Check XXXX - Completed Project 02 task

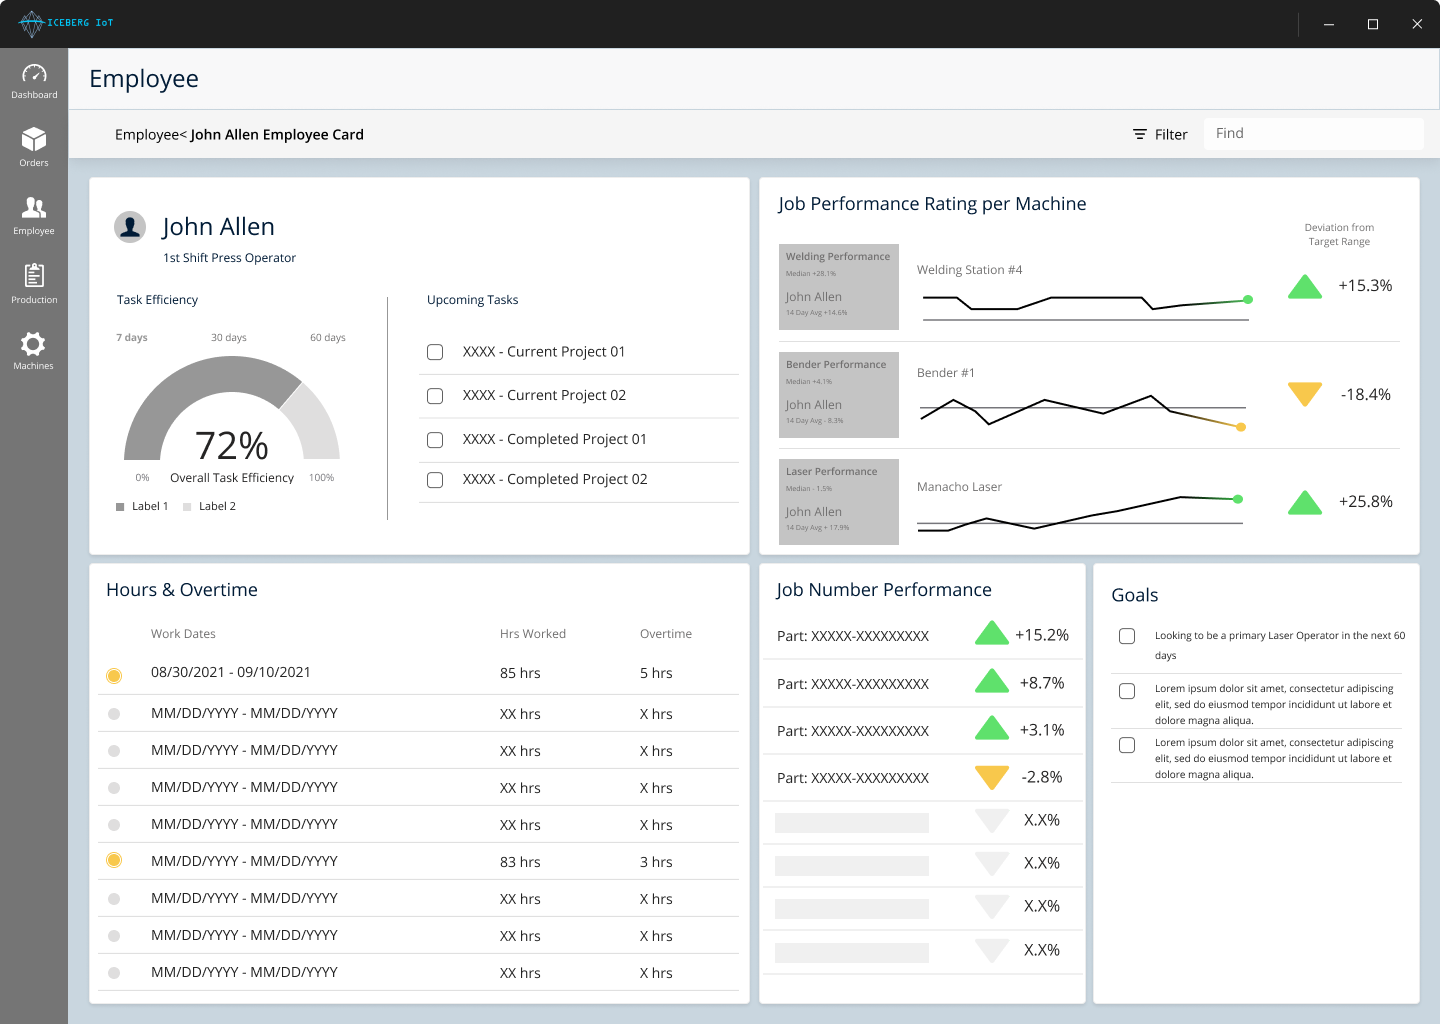[x=435, y=480]
